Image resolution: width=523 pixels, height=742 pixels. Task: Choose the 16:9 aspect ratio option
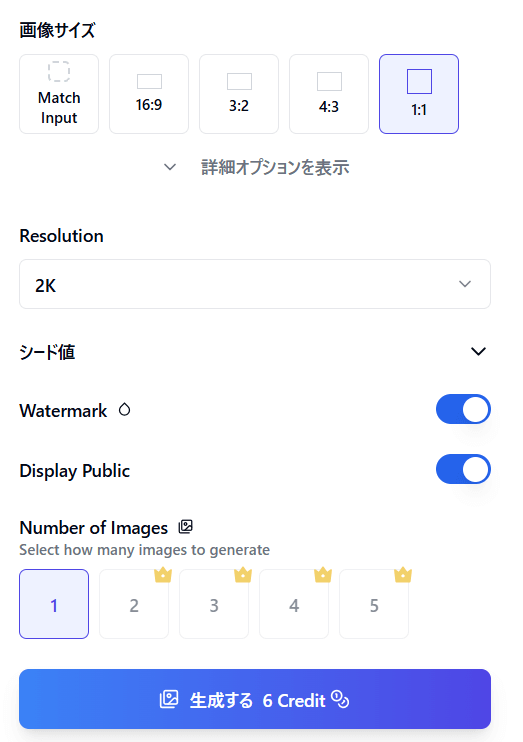tap(149, 94)
